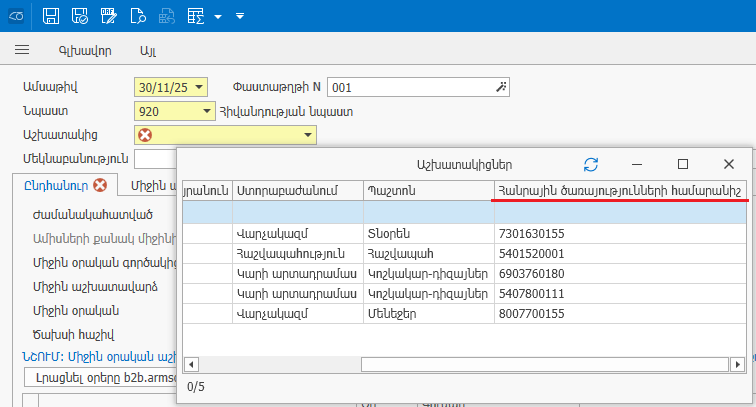
Task: Select the row with number 5407800111
Action: [x=464, y=294]
